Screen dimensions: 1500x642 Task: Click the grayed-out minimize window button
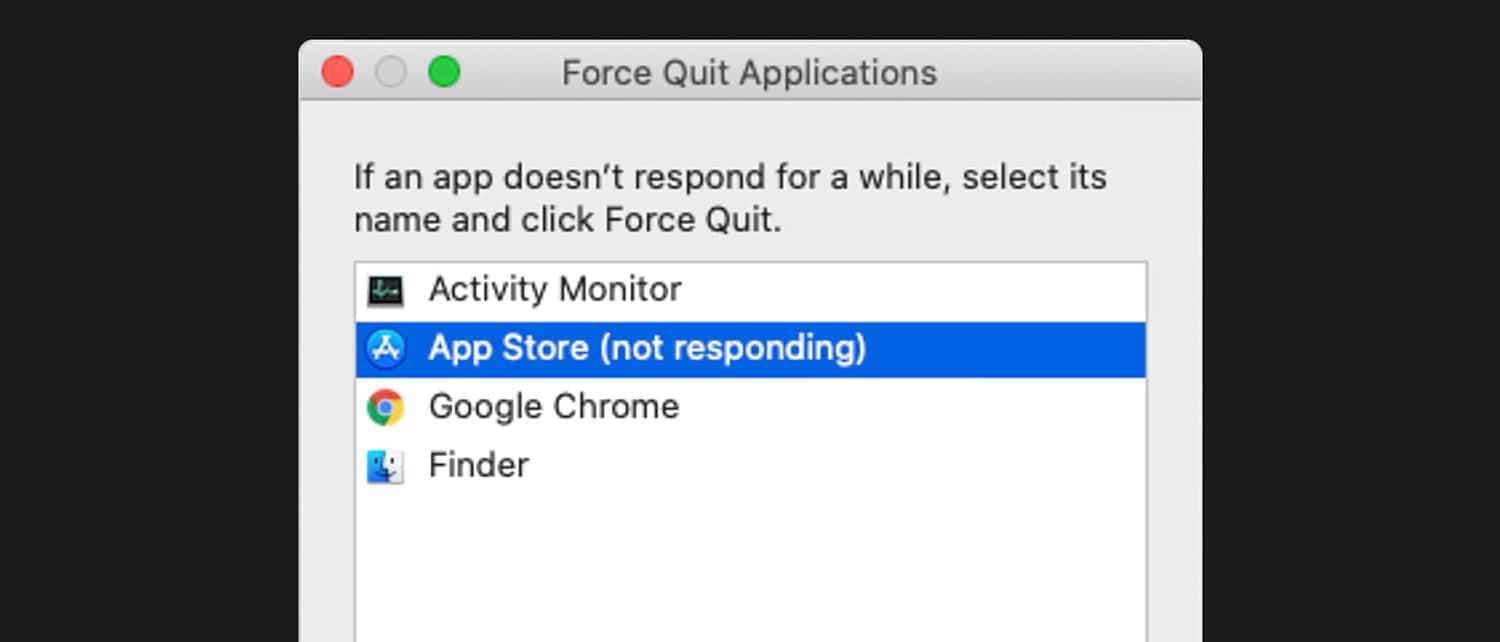(x=391, y=72)
